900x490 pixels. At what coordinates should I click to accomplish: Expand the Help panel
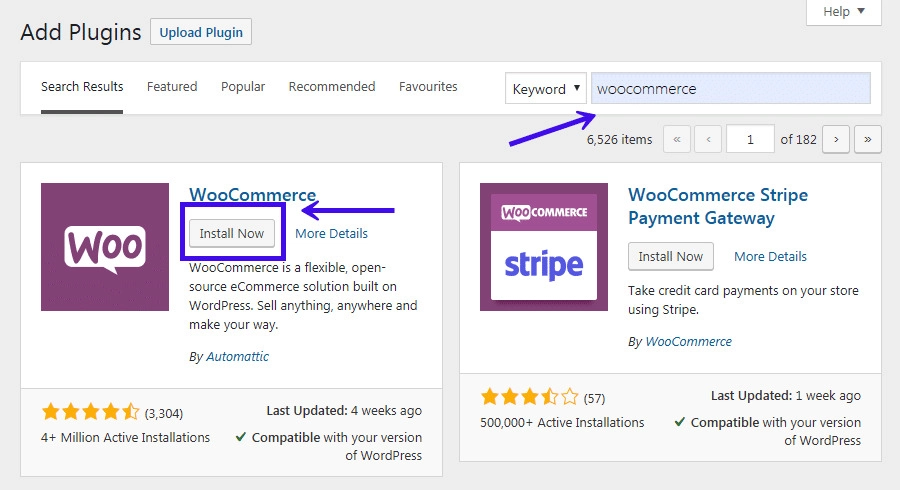pos(843,12)
